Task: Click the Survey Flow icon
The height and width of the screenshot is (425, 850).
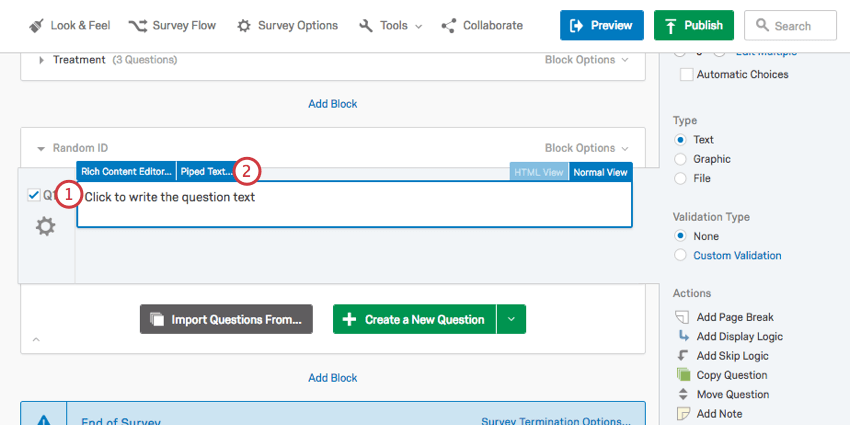Action: 137,25
